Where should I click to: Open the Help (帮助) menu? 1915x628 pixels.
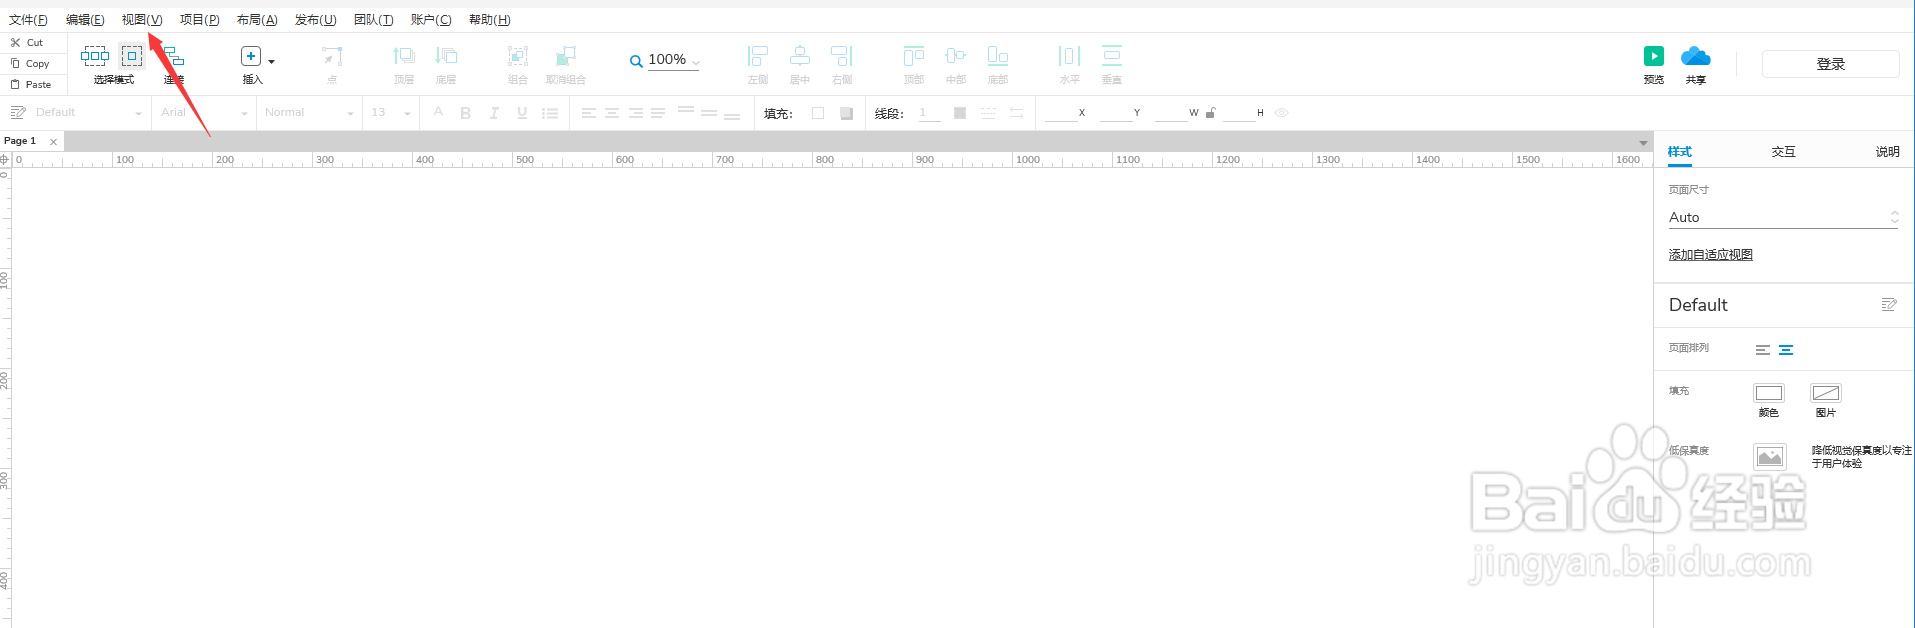[x=489, y=20]
